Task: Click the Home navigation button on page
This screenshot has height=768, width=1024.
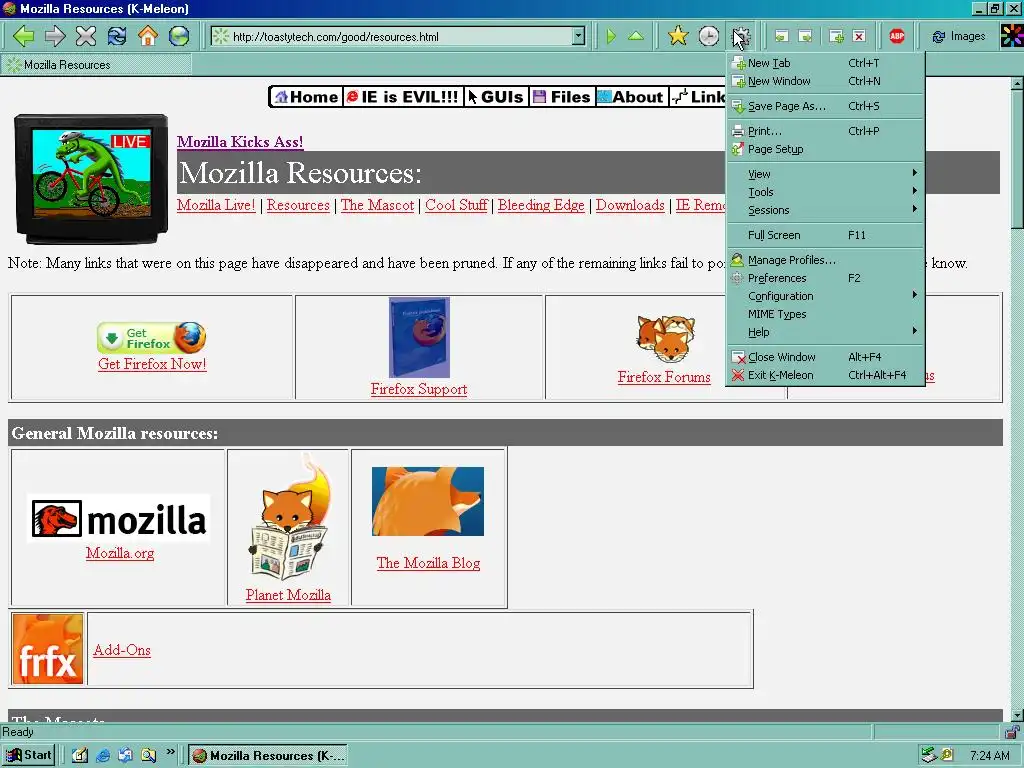Action: [306, 97]
